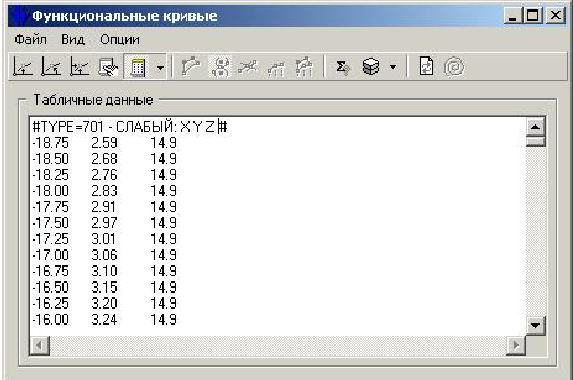Toggle the tabular data table icon
Image resolution: width=573 pixels, height=380 pixels.
pos(138,67)
